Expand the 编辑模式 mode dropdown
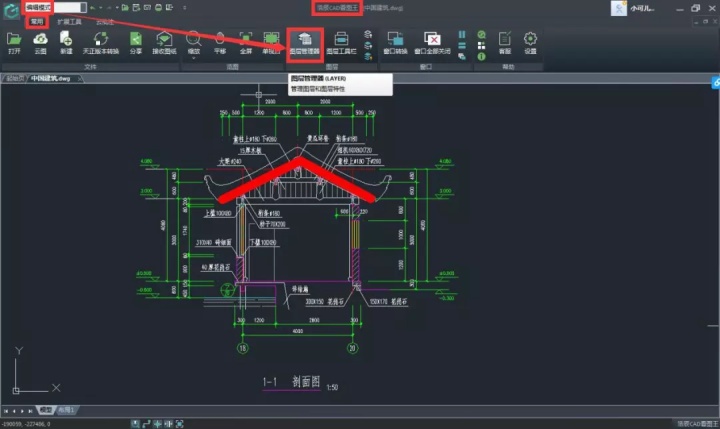The height and width of the screenshot is (429, 720). [83, 7]
